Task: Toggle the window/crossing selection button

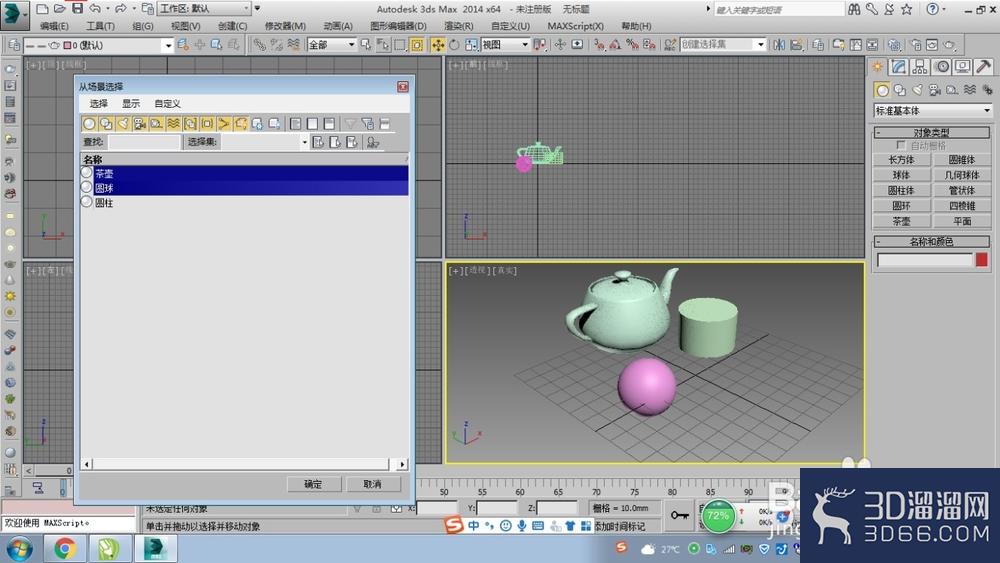Action: click(x=416, y=45)
